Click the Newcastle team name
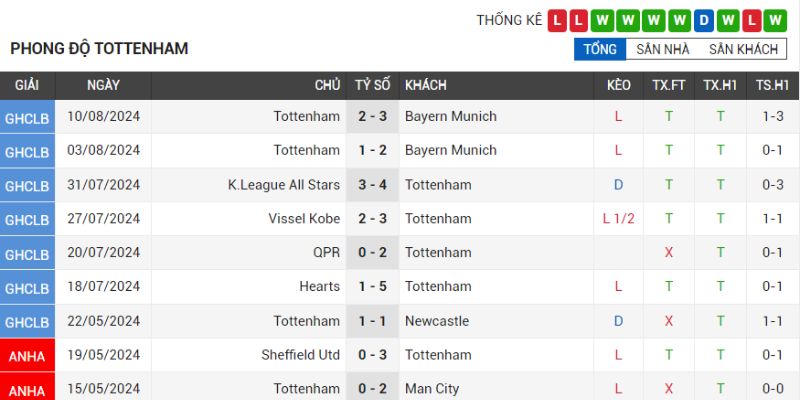Image resolution: width=800 pixels, height=400 pixels. tap(437, 321)
